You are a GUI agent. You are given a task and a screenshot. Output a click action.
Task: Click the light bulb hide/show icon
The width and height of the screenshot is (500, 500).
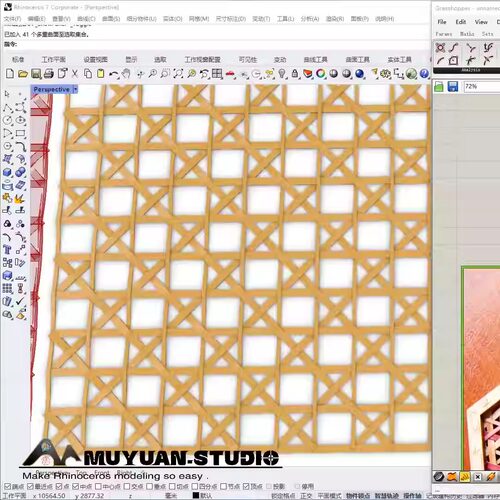(x=282, y=74)
